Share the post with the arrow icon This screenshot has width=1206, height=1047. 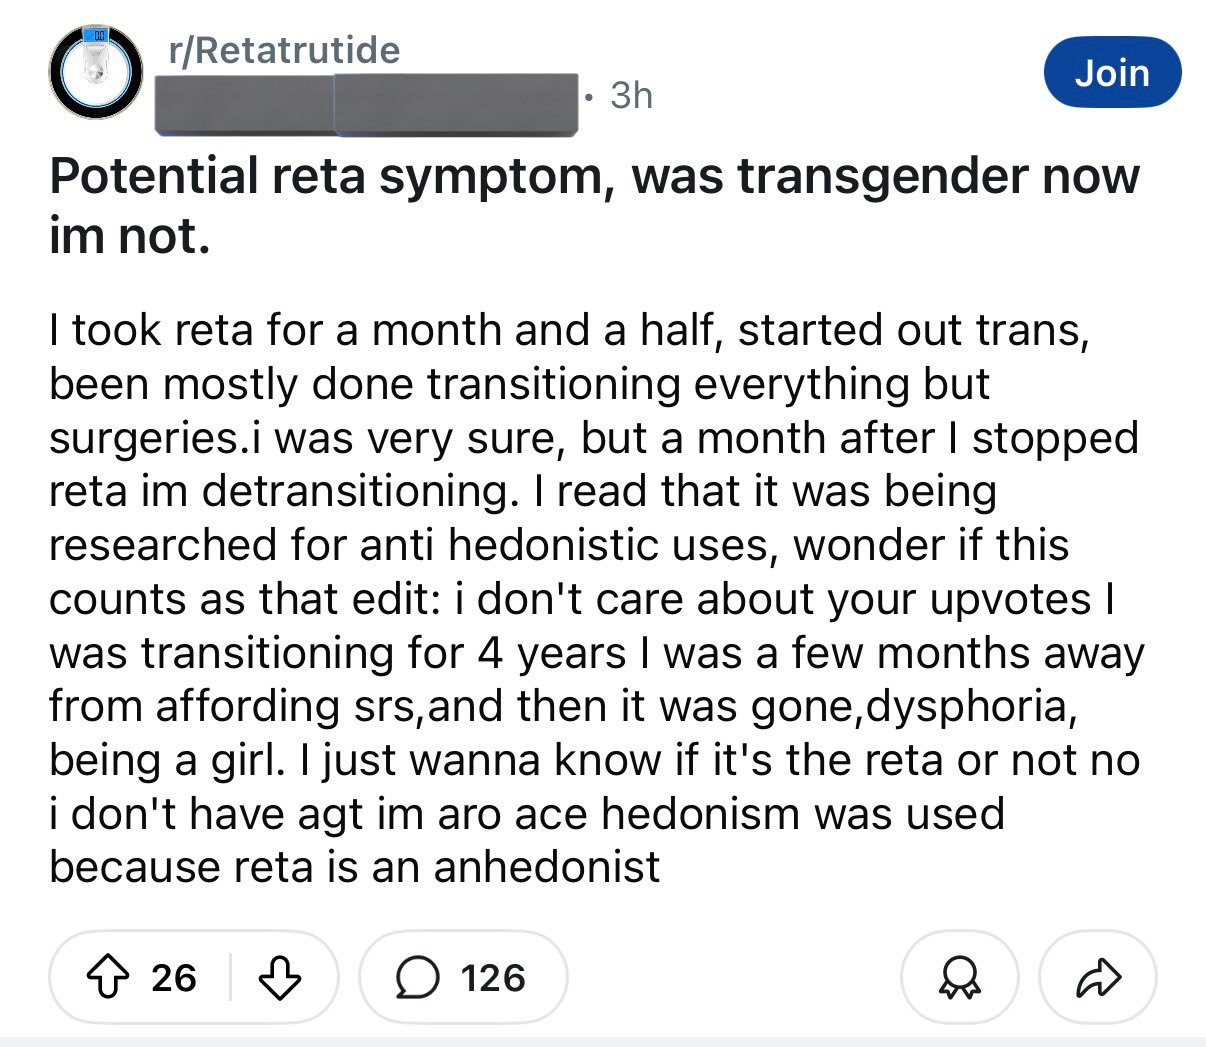pos(1098,977)
